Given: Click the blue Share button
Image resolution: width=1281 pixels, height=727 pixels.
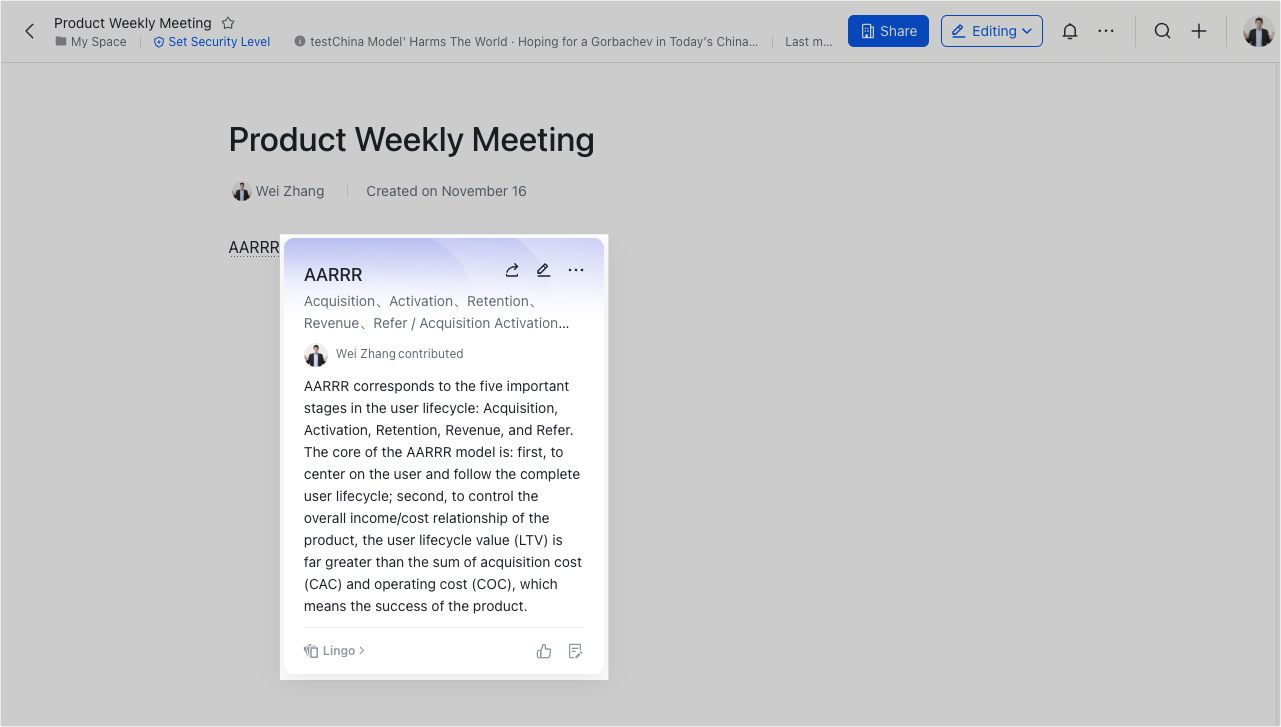Looking at the screenshot, I should pyautogui.click(x=887, y=31).
